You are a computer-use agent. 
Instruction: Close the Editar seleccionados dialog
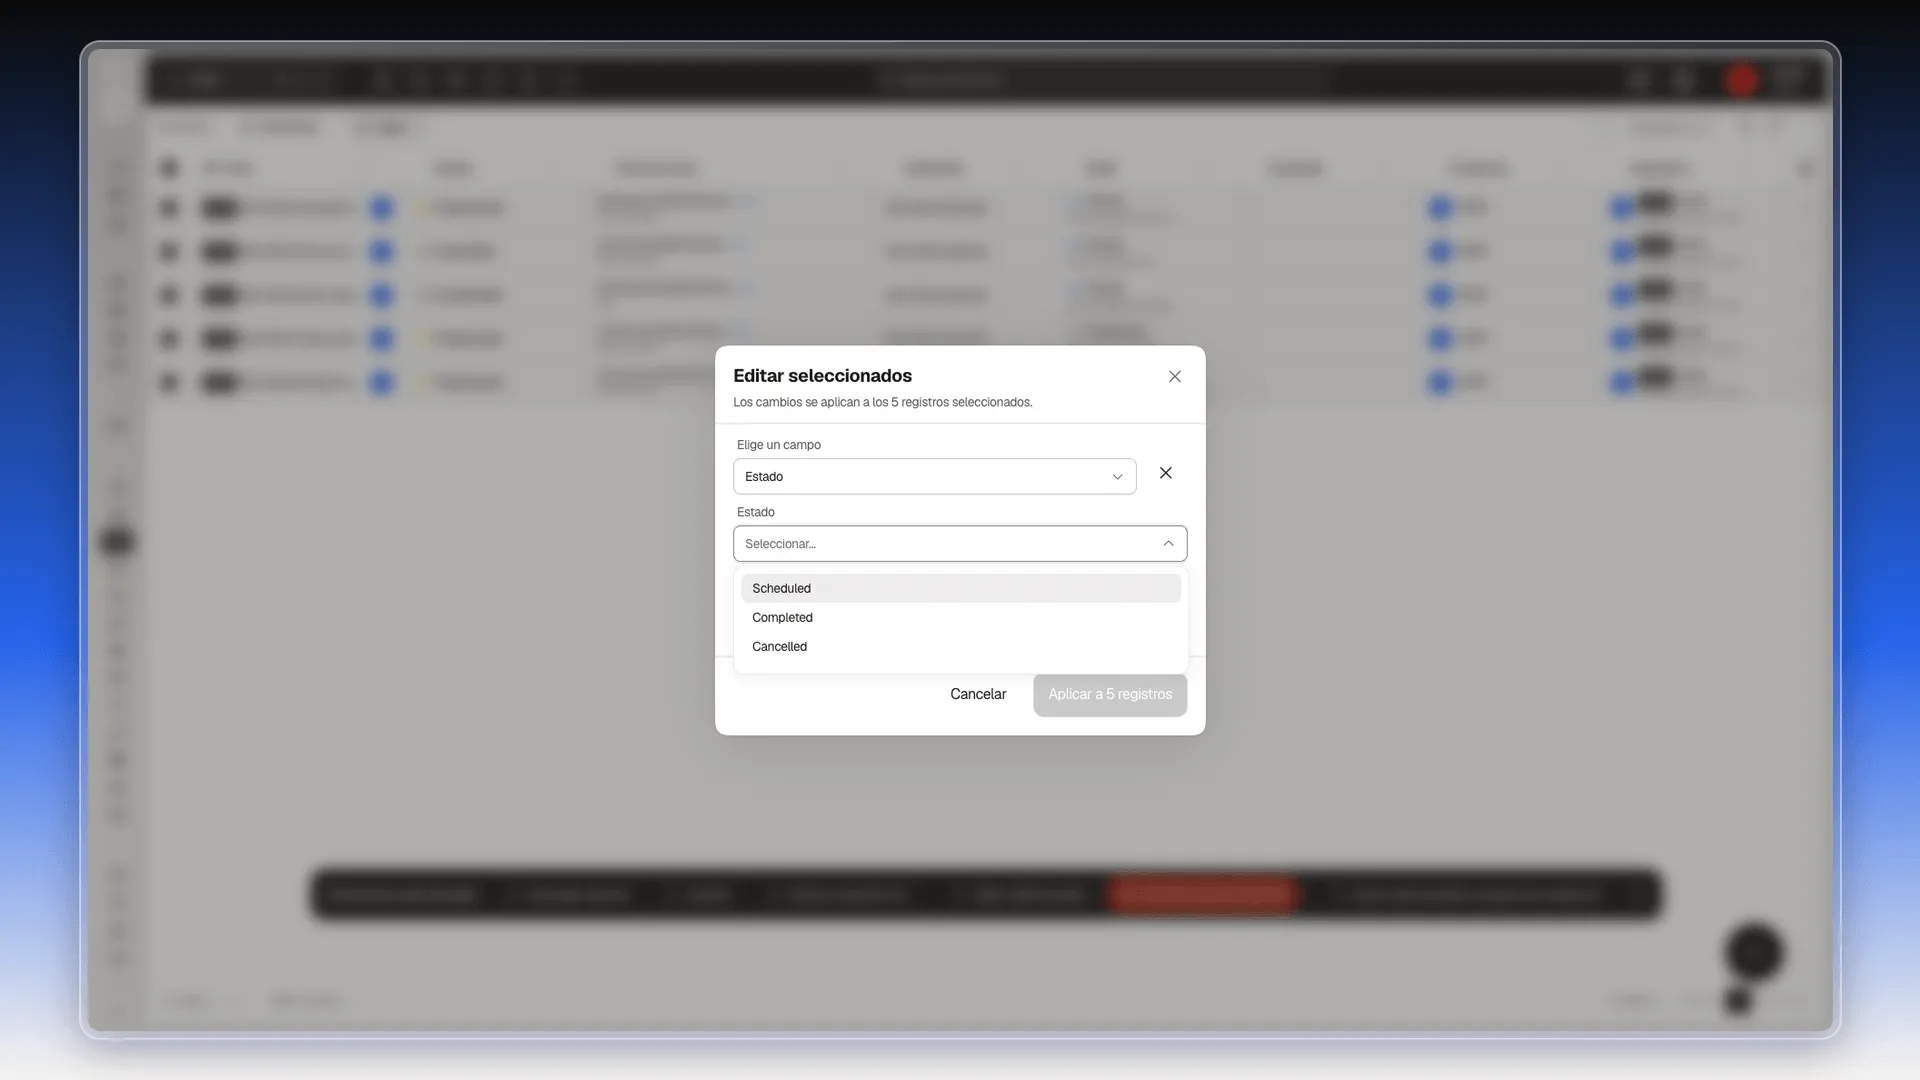[x=1175, y=377]
